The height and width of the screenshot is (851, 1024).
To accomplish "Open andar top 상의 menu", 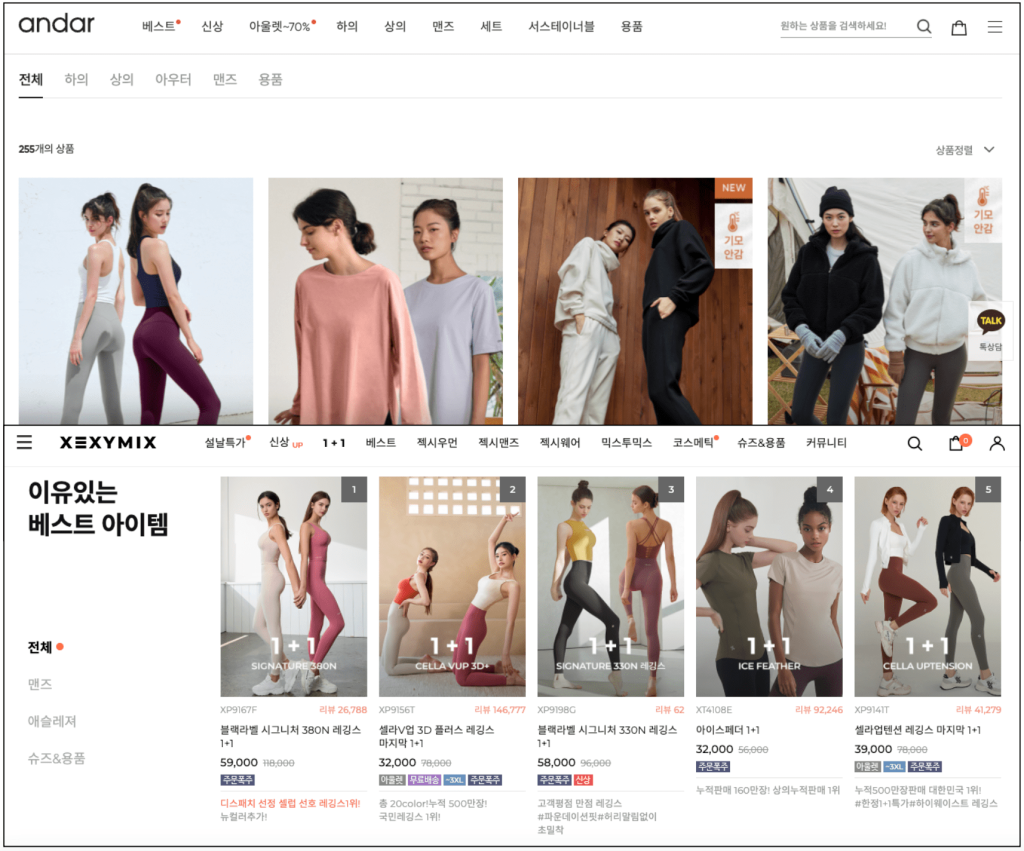I will coord(394,26).
